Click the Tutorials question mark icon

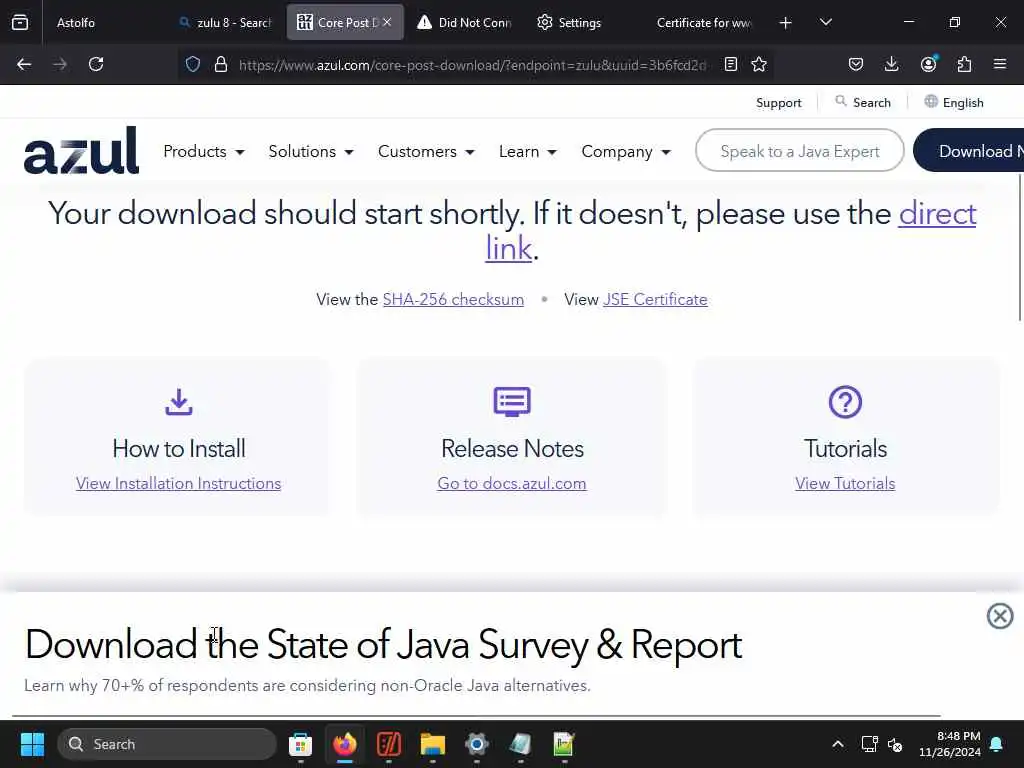(x=845, y=402)
